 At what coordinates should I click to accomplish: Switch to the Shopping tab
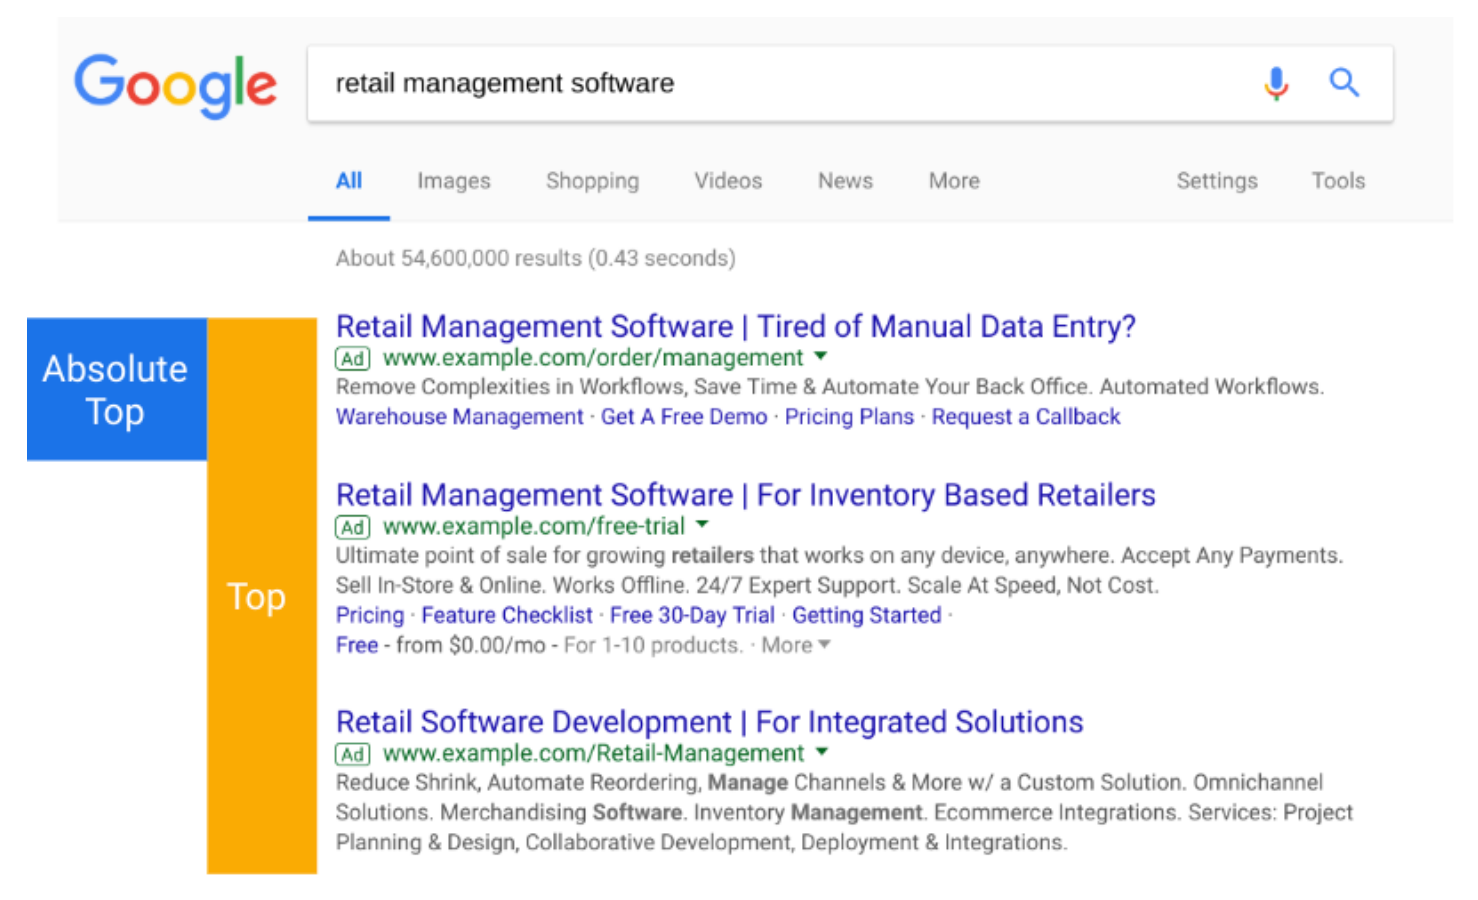pyautogui.click(x=592, y=181)
